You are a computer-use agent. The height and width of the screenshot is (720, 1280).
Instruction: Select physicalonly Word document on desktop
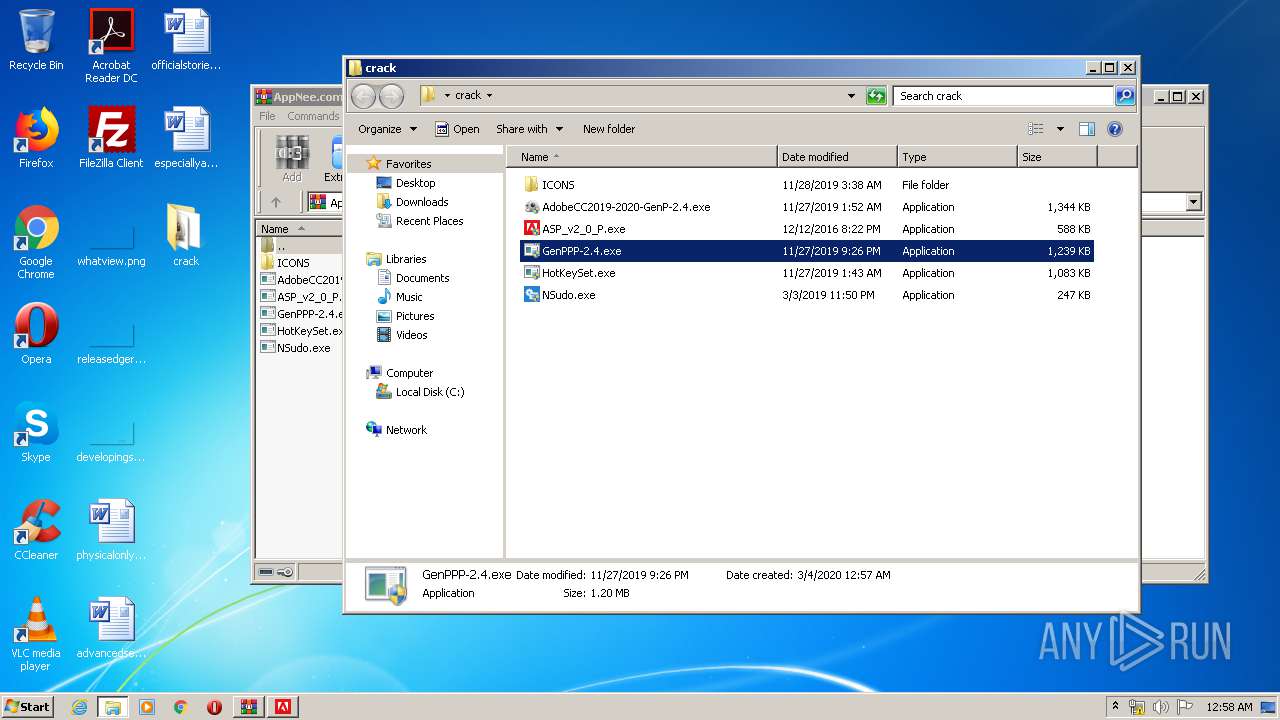click(x=111, y=530)
